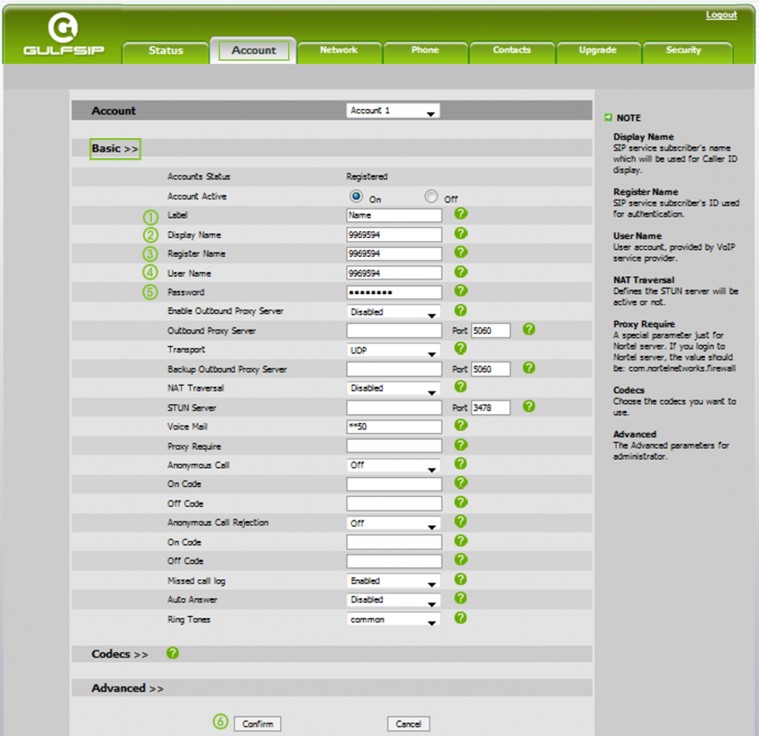Click the 'Registered' account status text
Viewport: 759px width, 736px height.
coord(367,177)
